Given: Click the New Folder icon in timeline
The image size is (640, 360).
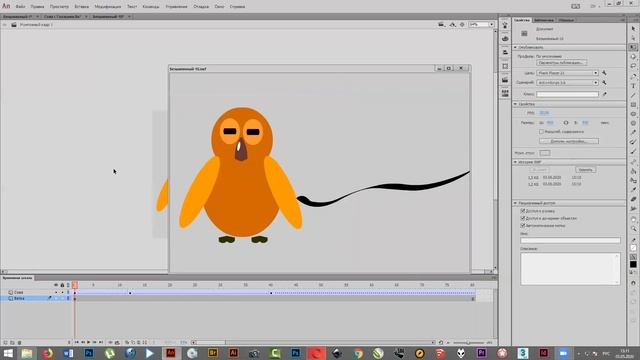Looking at the screenshot, I should (x=12, y=342).
